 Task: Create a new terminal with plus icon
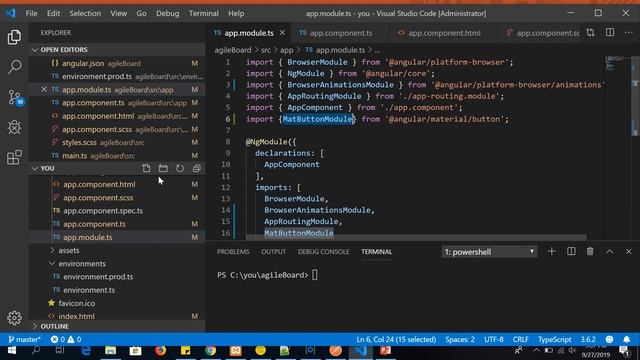coord(551,251)
